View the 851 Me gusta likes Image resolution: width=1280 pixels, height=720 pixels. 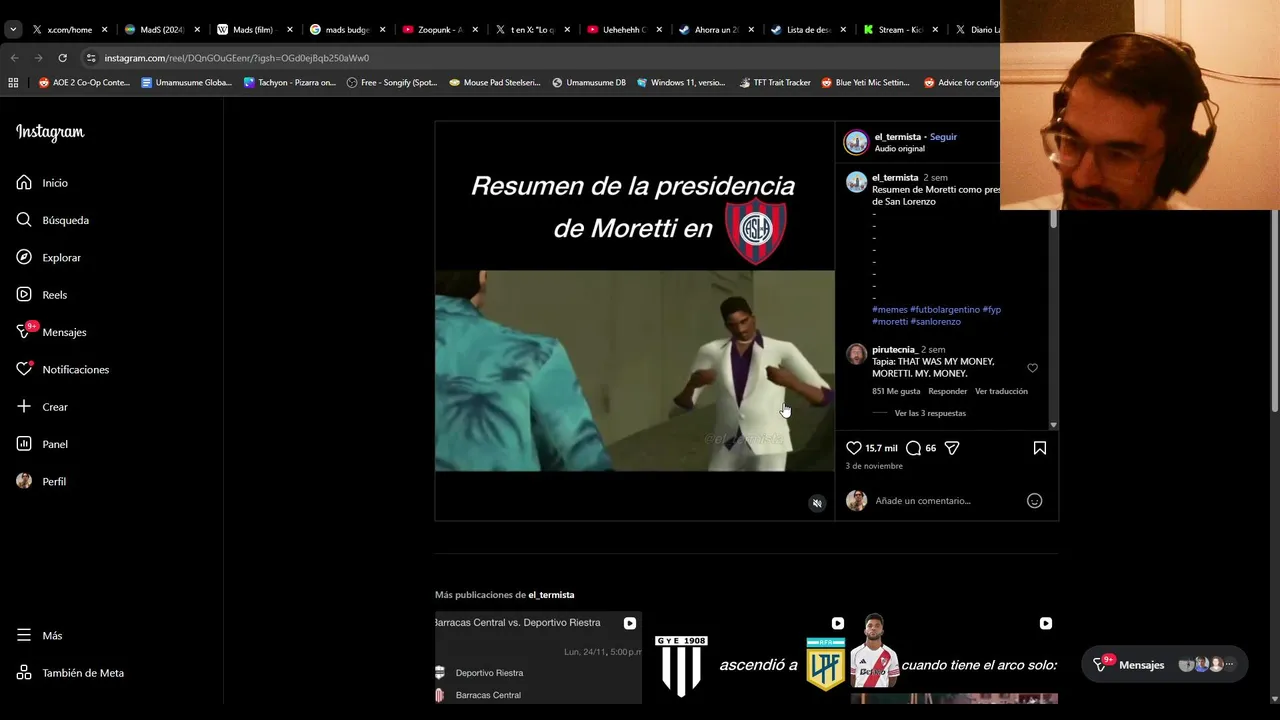(896, 392)
